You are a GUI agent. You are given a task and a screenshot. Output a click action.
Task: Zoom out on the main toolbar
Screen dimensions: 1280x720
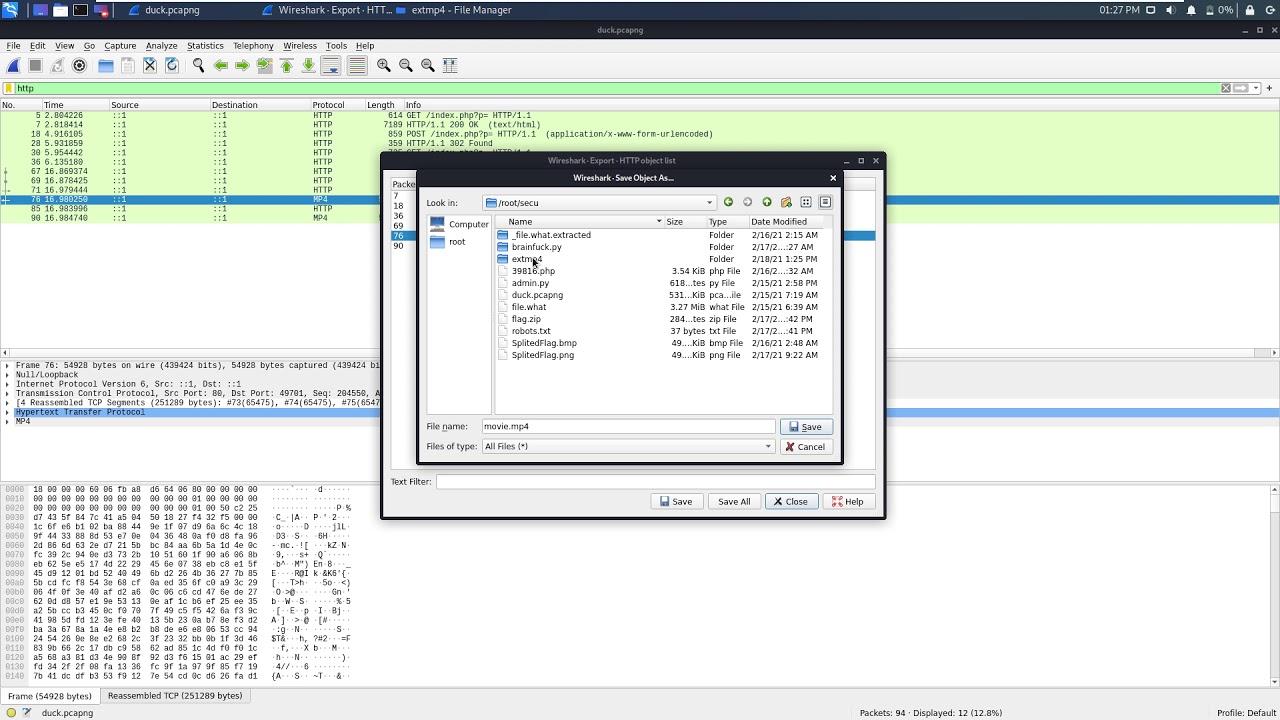pyautogui.click(x=405, y=66)
